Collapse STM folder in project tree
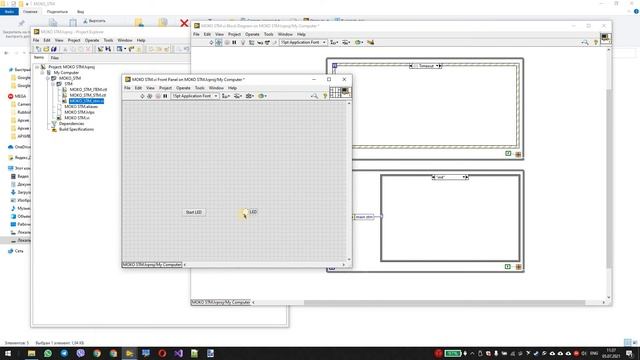Screen dimensions: 640x360 pos(53,84)
